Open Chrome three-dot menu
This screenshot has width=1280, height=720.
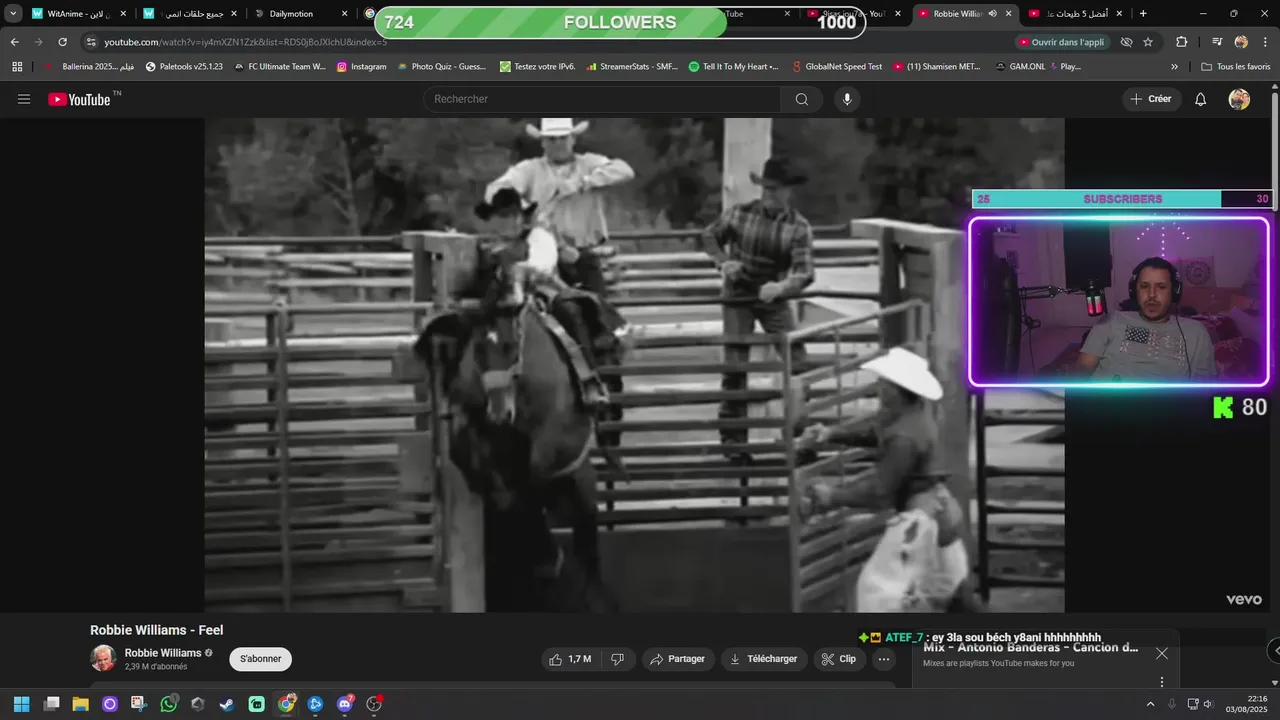click(1265, 42)
